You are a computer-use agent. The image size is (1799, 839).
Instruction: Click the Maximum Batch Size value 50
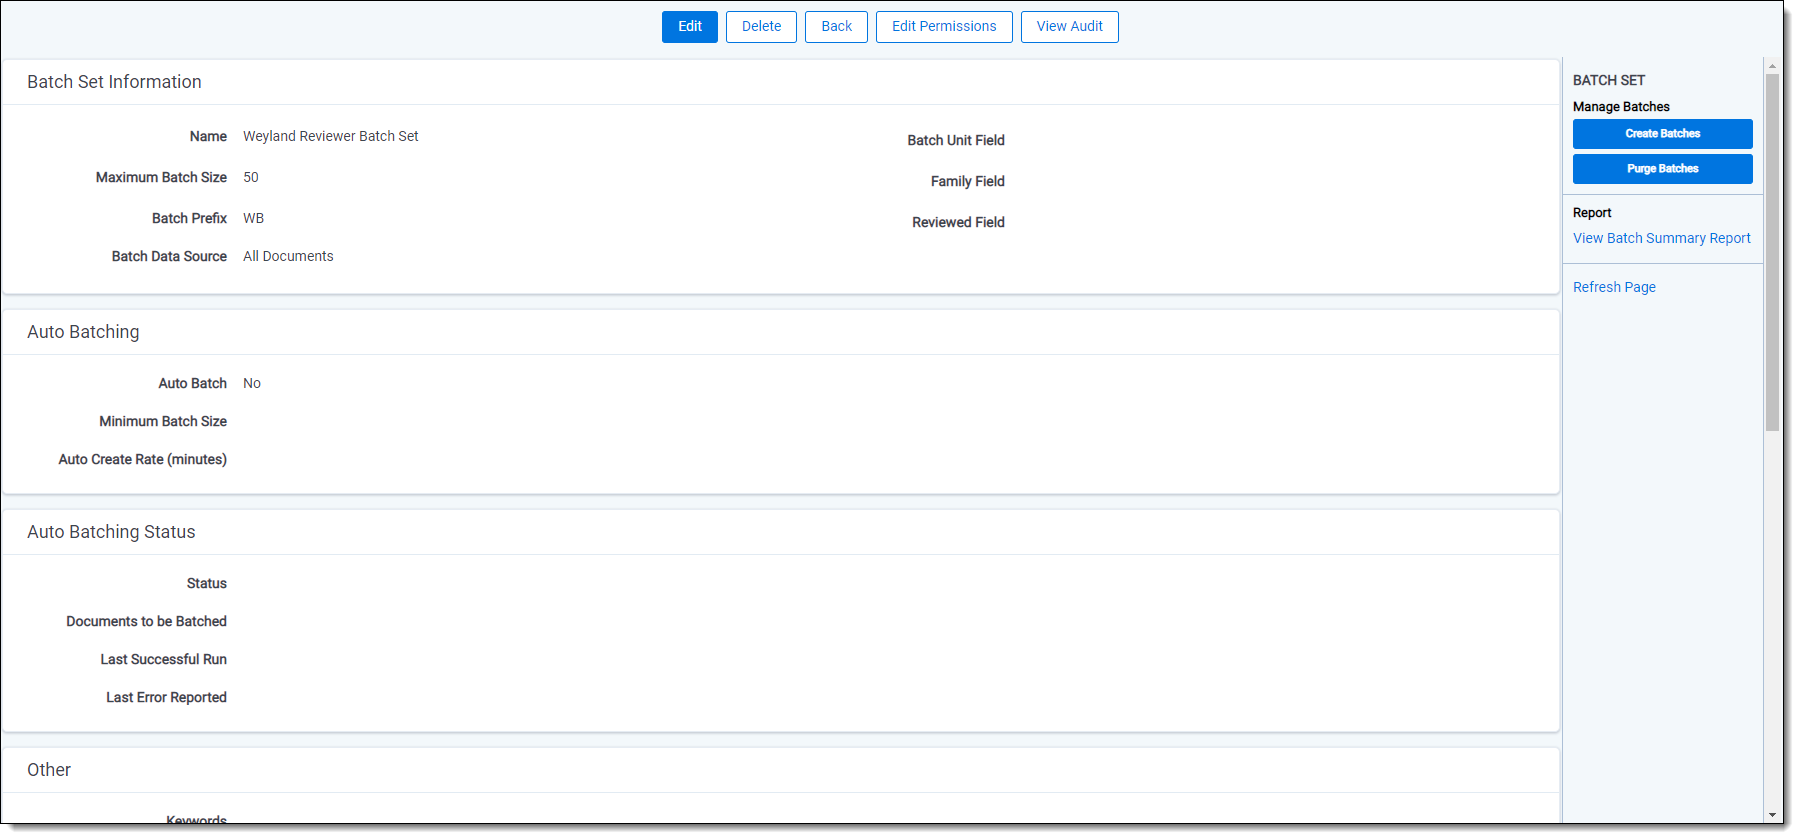point(251,177)
